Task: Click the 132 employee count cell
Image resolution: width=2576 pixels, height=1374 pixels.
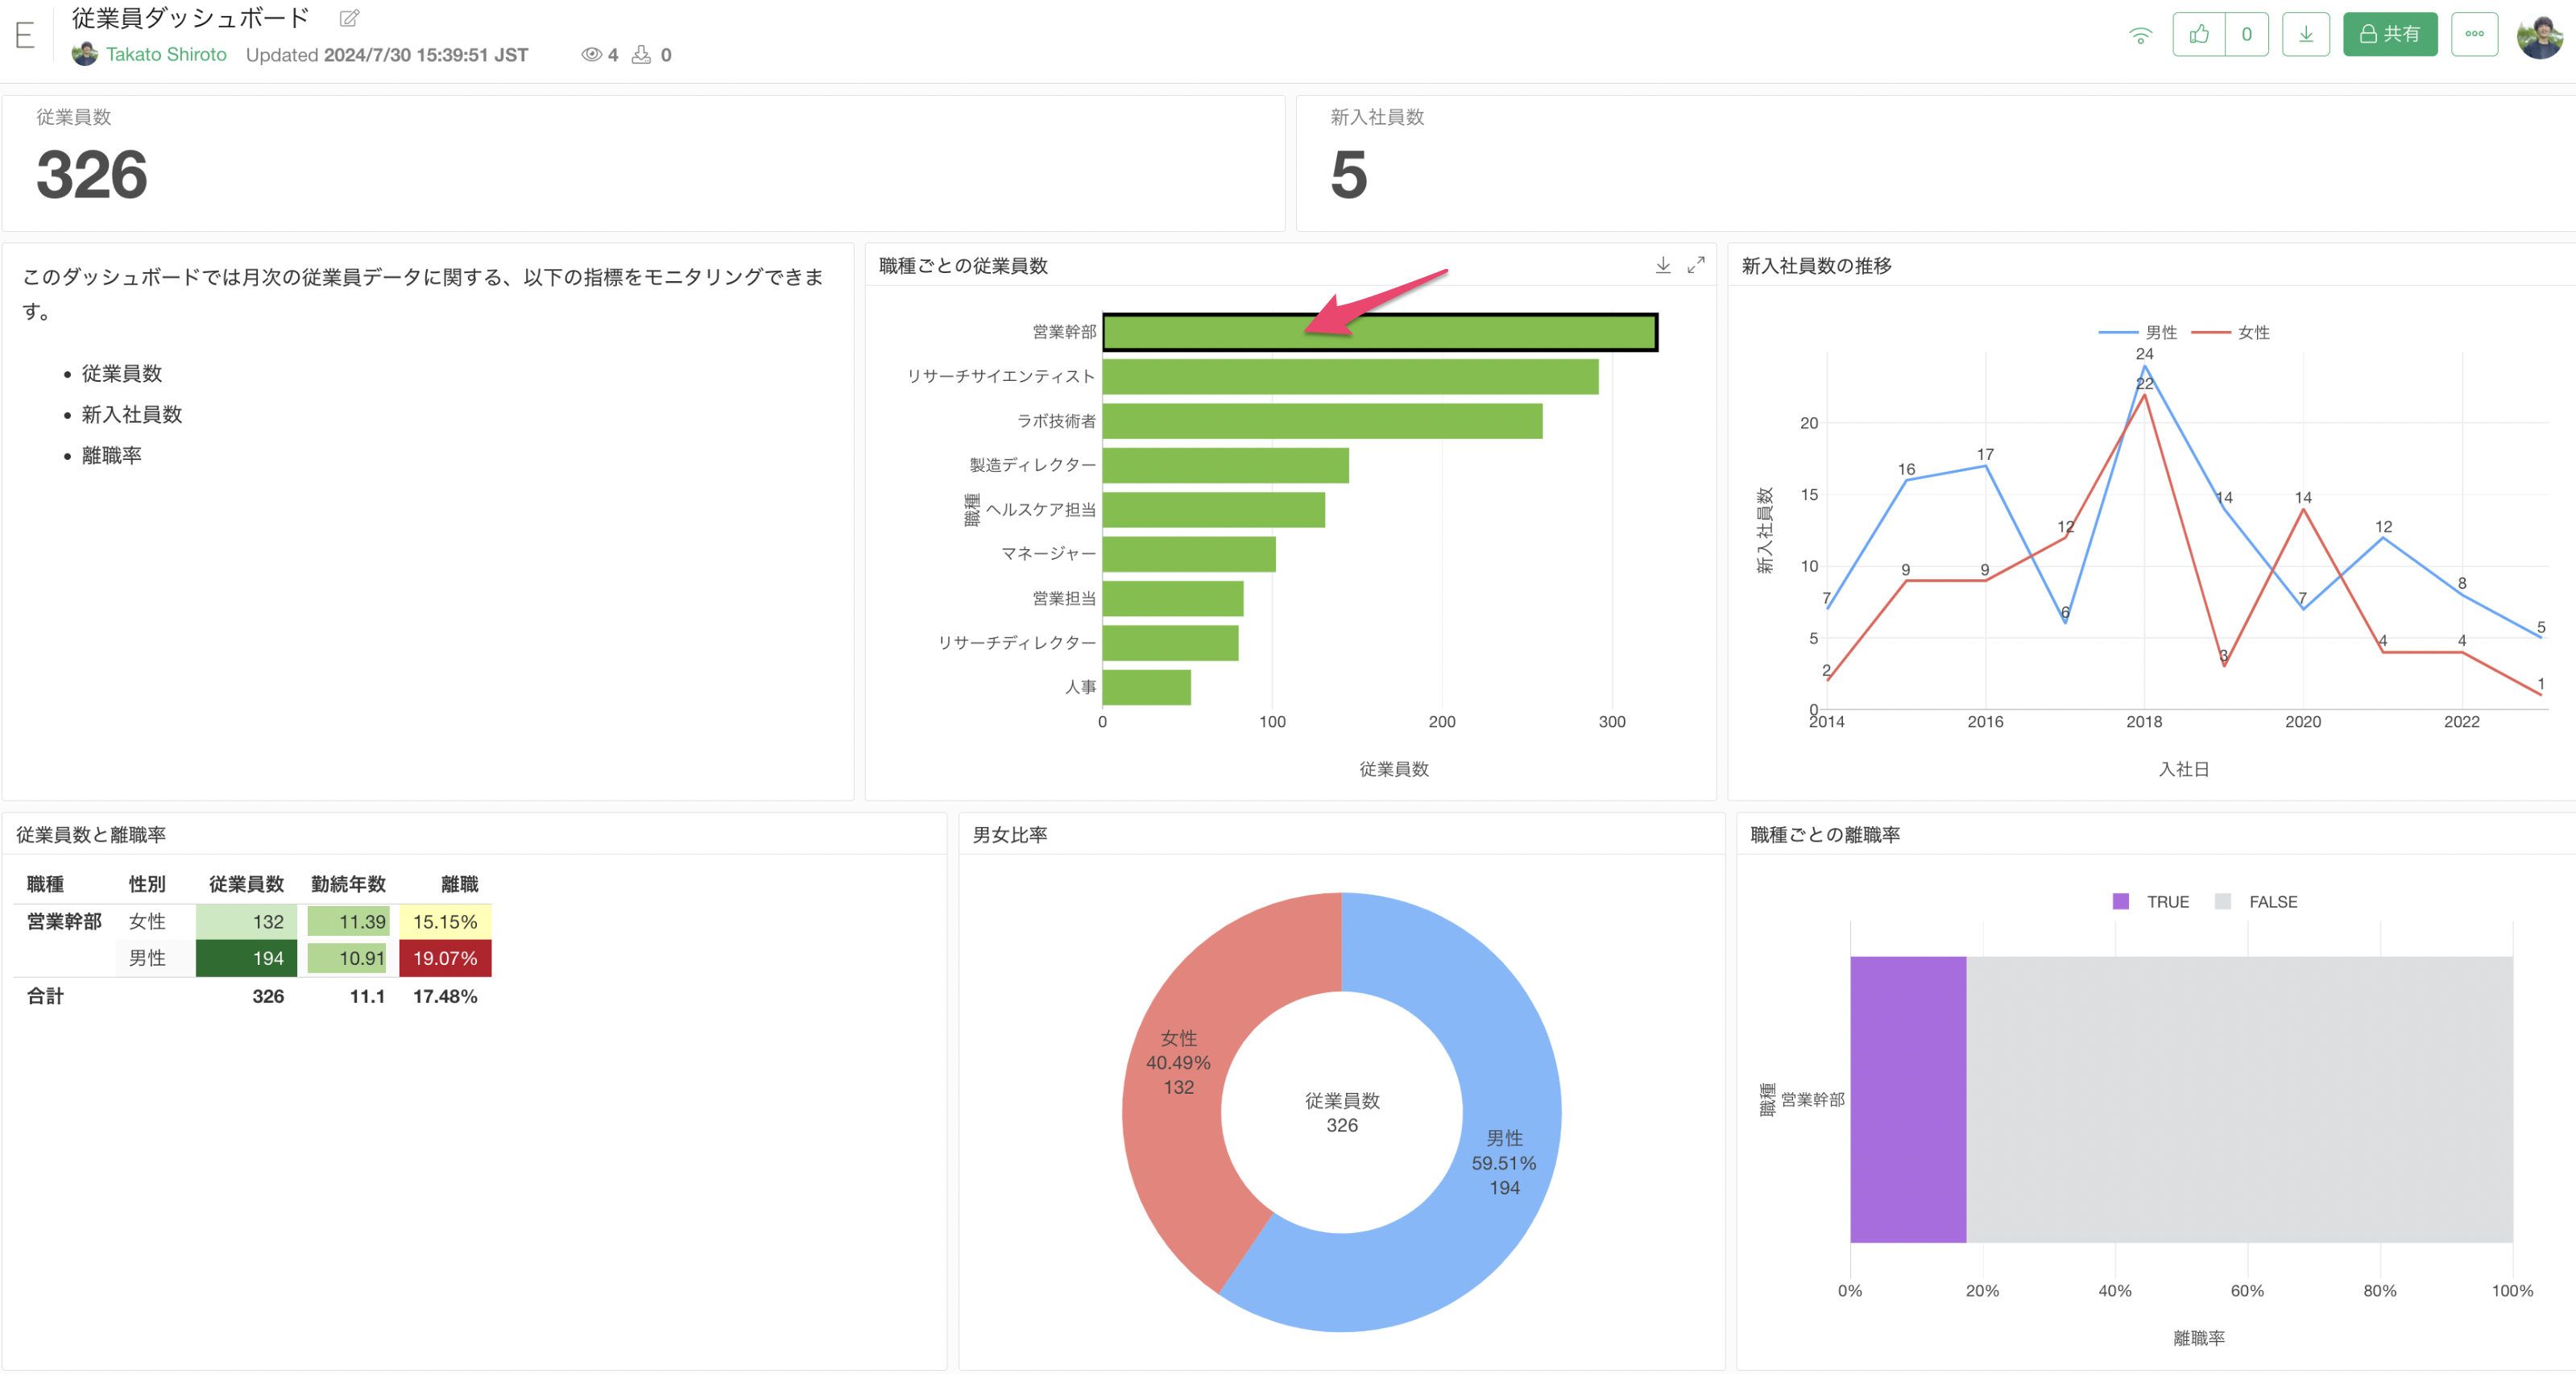Action: 246,921
